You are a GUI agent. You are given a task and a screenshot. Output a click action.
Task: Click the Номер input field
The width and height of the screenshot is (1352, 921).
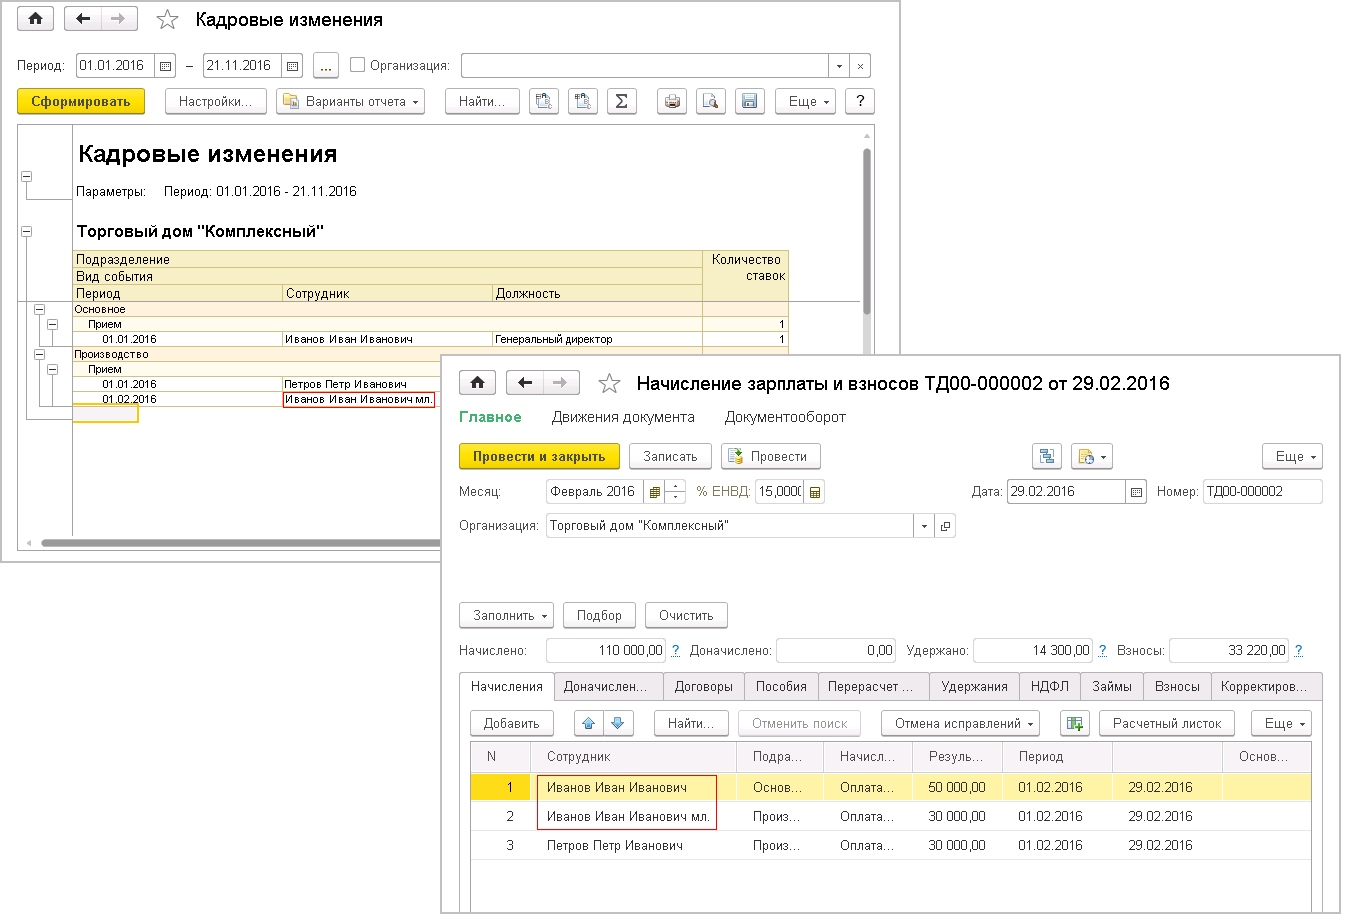coord(1262,492)
